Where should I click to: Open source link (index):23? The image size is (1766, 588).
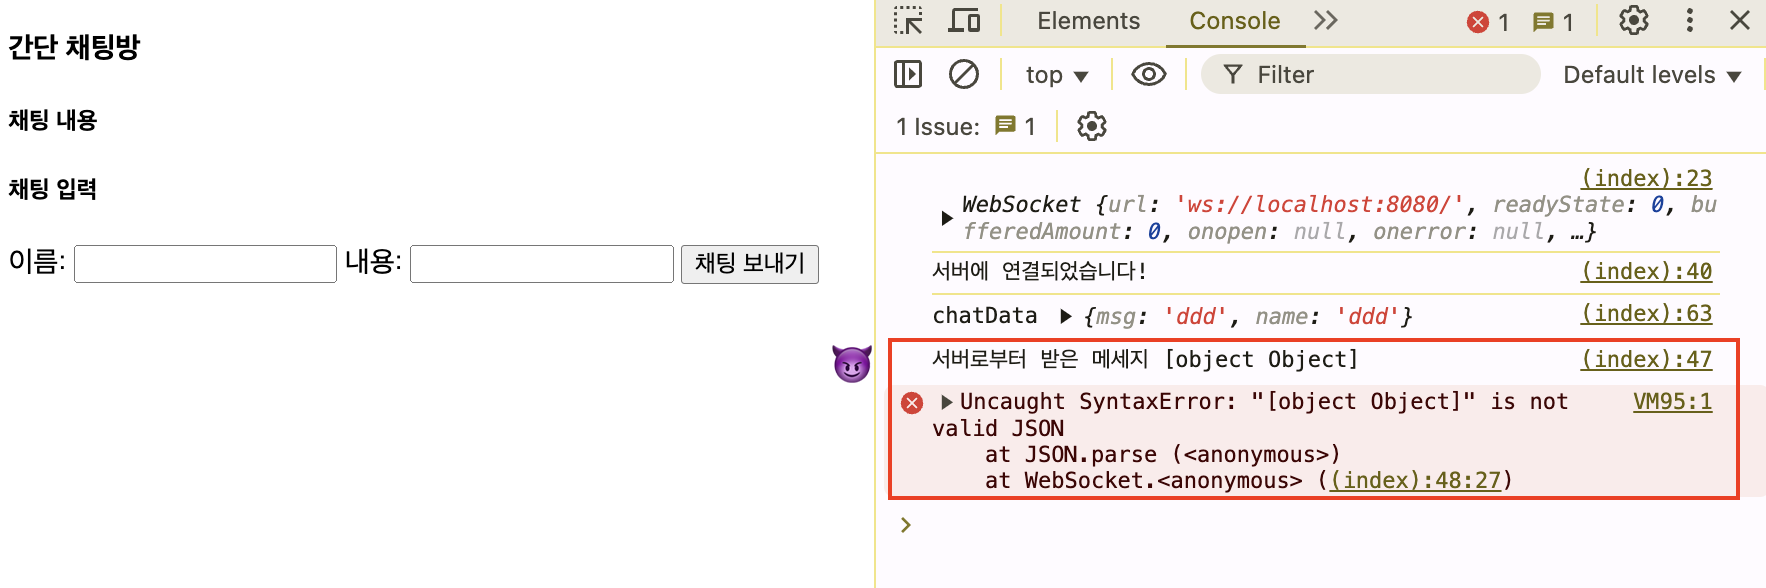[x=1646, y=178]
